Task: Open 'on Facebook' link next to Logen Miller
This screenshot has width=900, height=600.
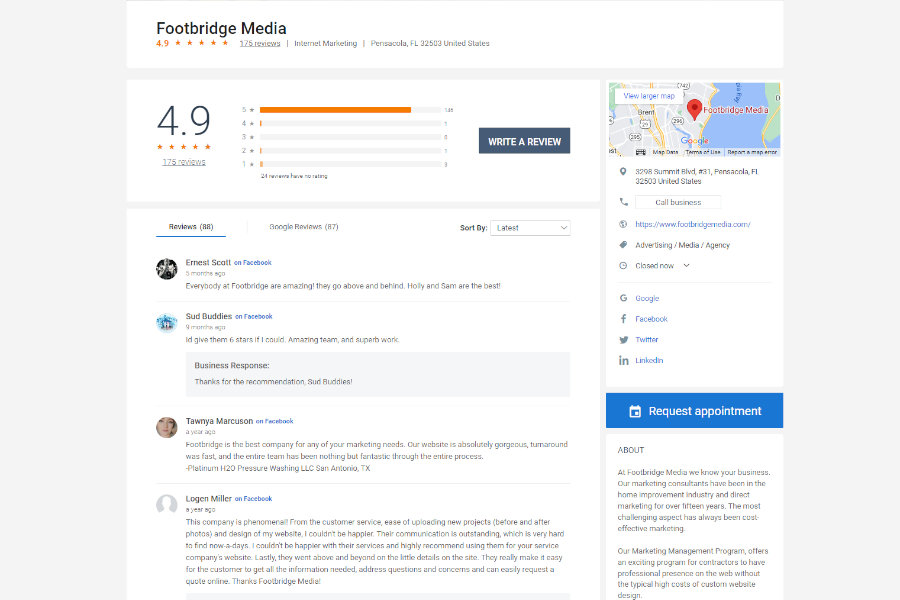Action: 253,499
